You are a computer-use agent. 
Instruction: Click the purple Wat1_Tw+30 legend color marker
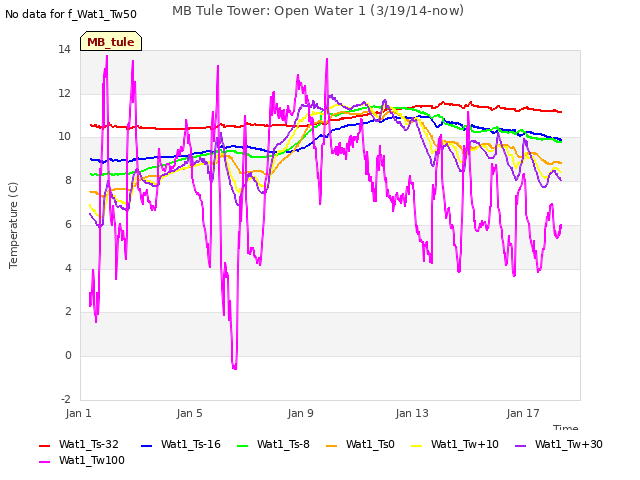click(x=520, y=446)
